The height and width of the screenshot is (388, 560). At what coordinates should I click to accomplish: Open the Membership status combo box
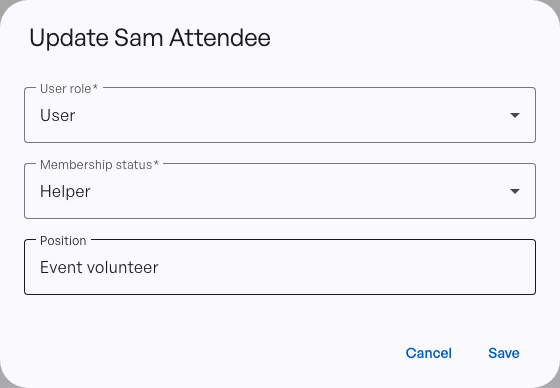pyautogui.click(x=280, y=191)
